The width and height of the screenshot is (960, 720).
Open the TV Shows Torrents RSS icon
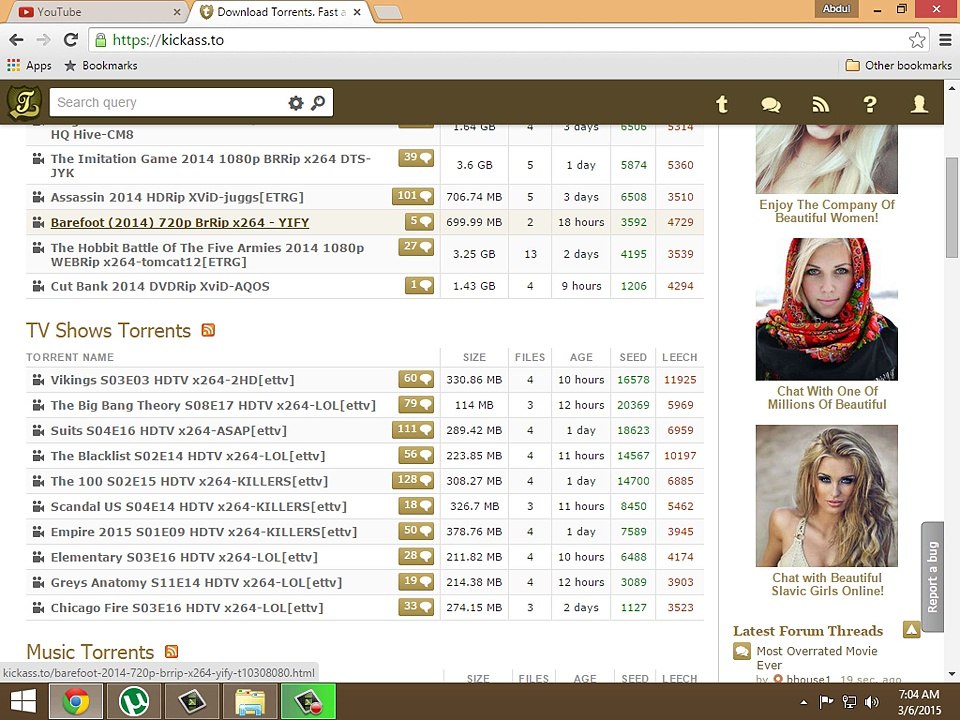pyautogui.click(x=208, y=330)
